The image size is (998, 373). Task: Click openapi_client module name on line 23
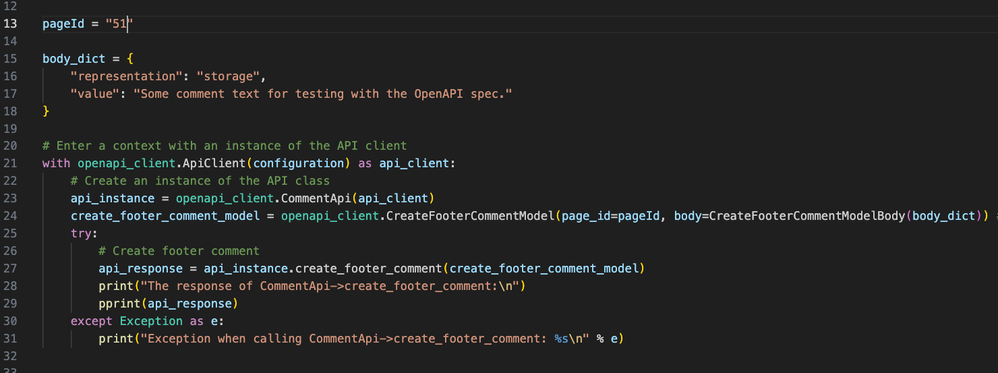[x=224, y=198]
